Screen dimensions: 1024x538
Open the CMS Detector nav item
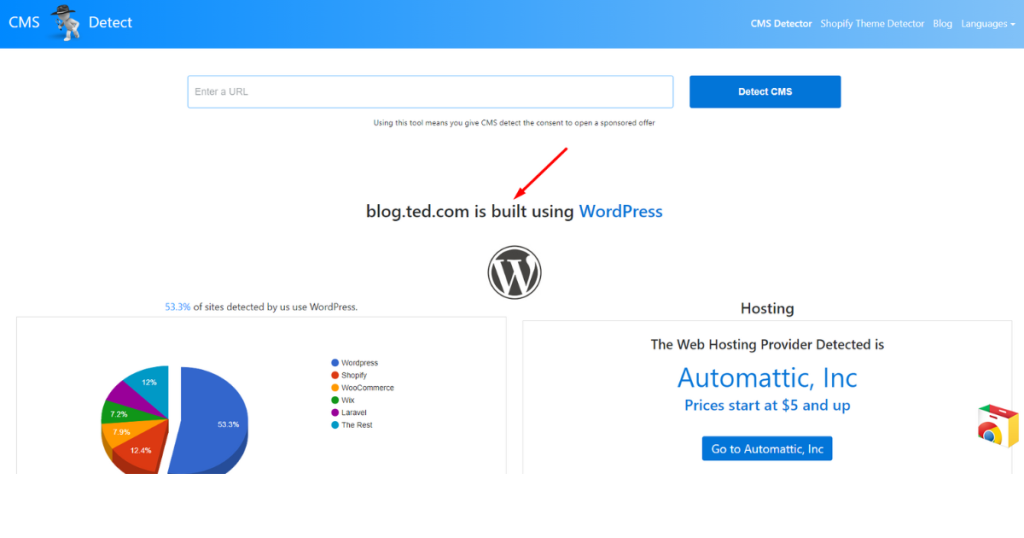point(780,24)
